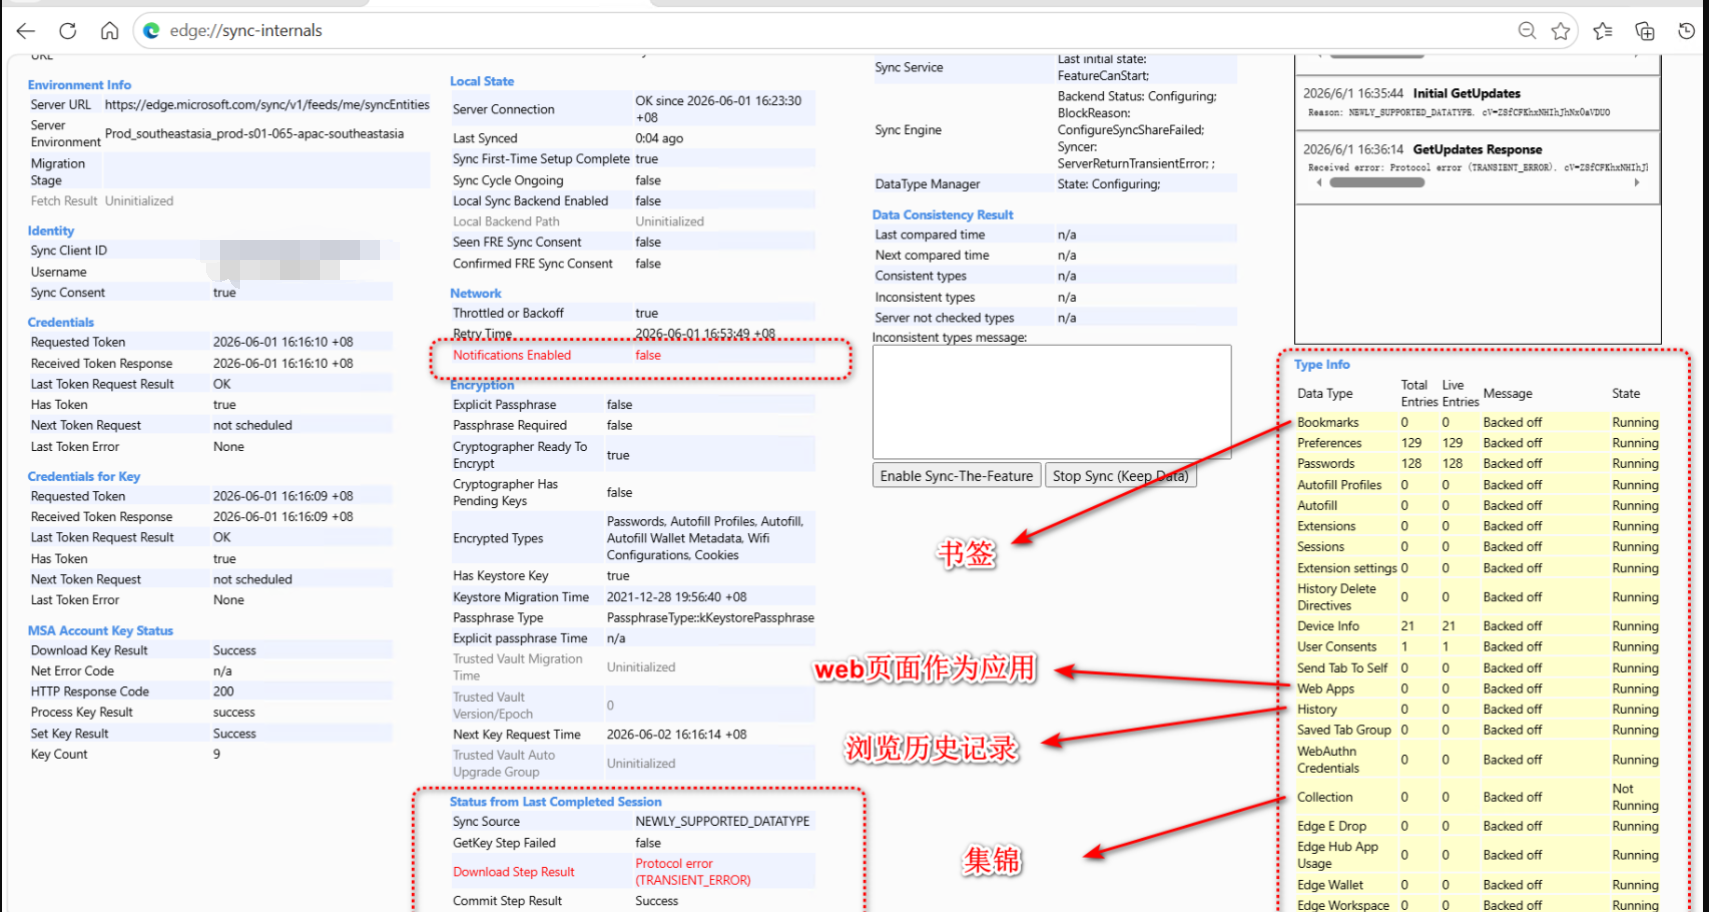
Task: Click the Notifications Enabled label
Action: (512, 355)
